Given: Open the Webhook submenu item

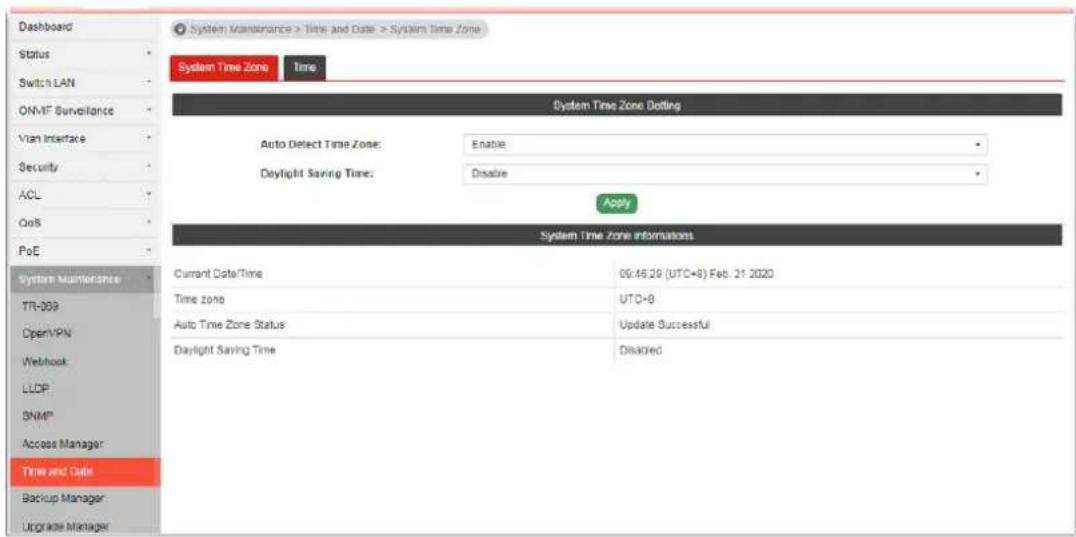Looking at the screenshot, I should point(85,361).
